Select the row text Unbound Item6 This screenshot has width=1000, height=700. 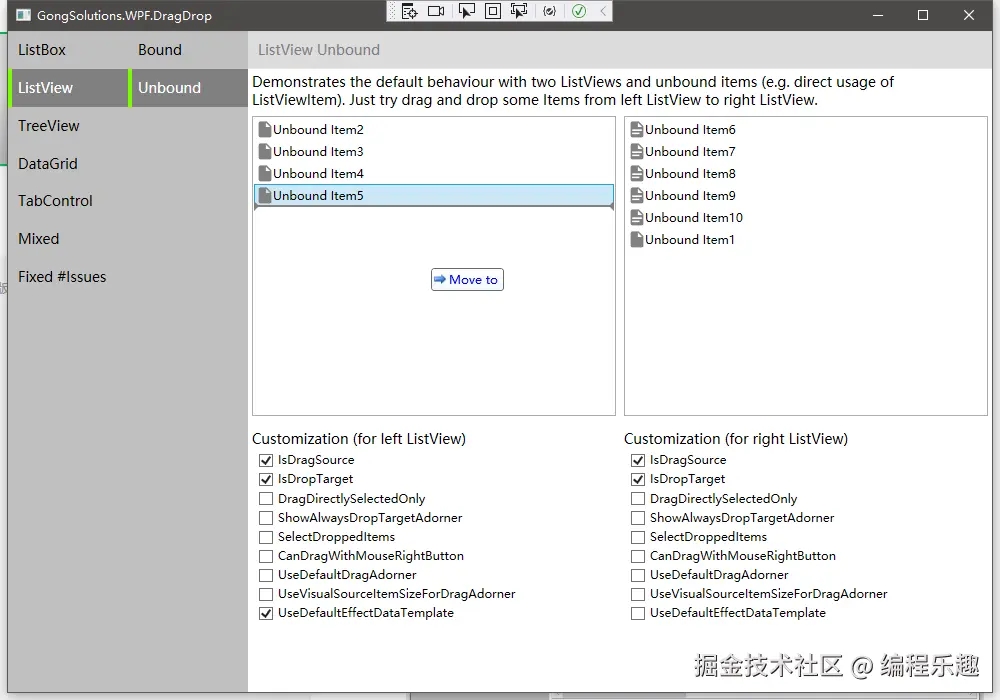click(x=690, y=129)
